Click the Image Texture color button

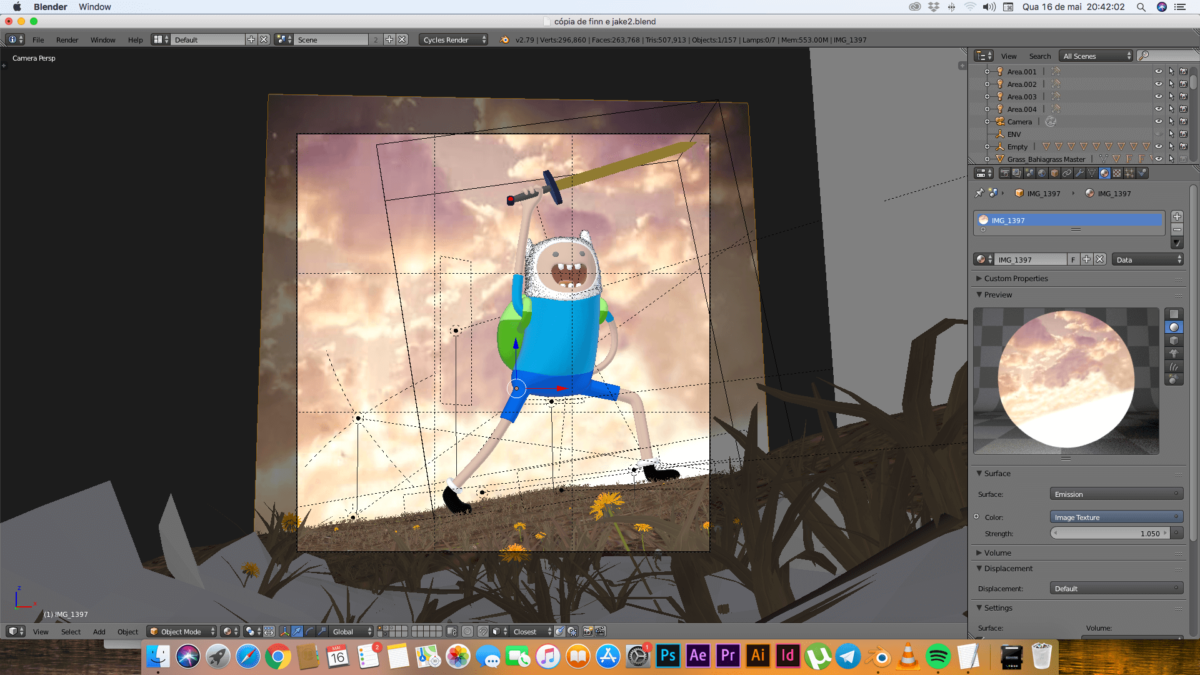pos(1116,517)
